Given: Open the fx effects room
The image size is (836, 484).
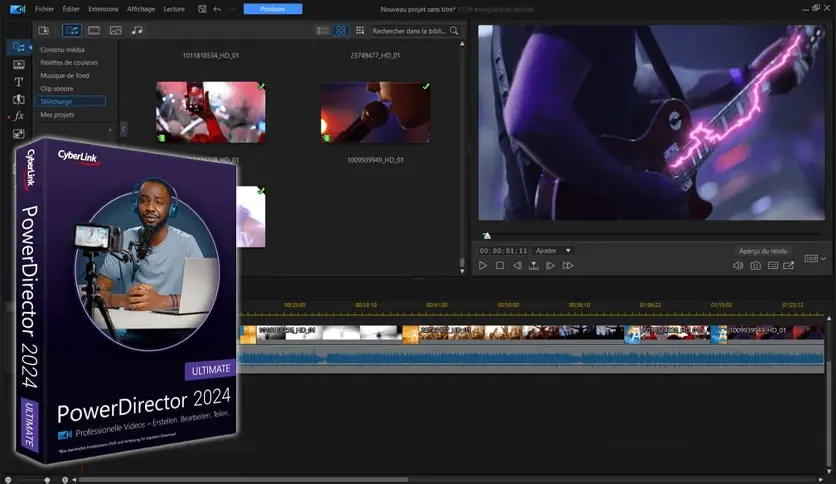Looking at the screenshot, I should [19, 116].
